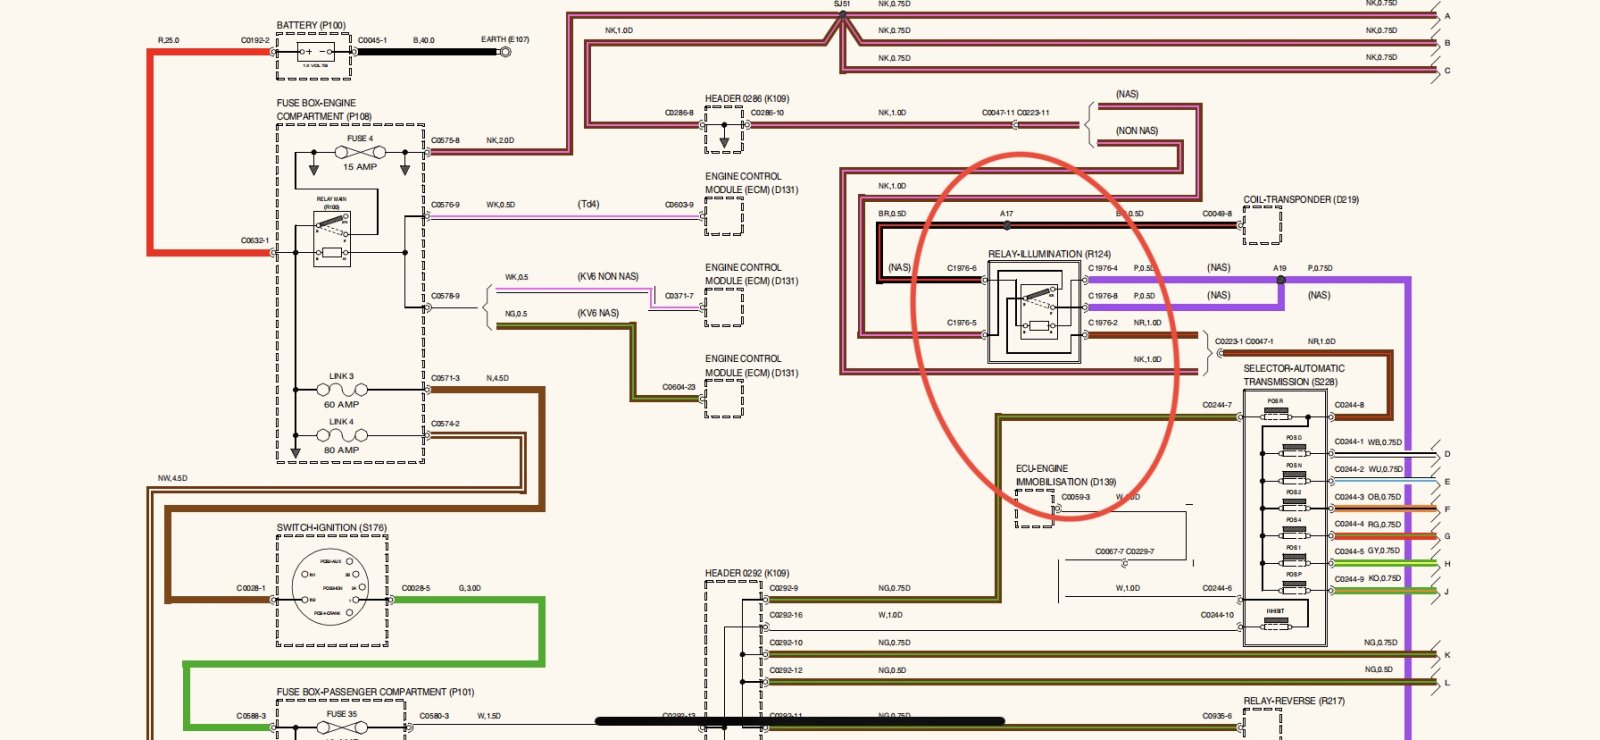This screenshot has height=740, width=1600.
Task: Click the SWITCH-IGNITION (S176) label
Action: [x=331, y=528]
